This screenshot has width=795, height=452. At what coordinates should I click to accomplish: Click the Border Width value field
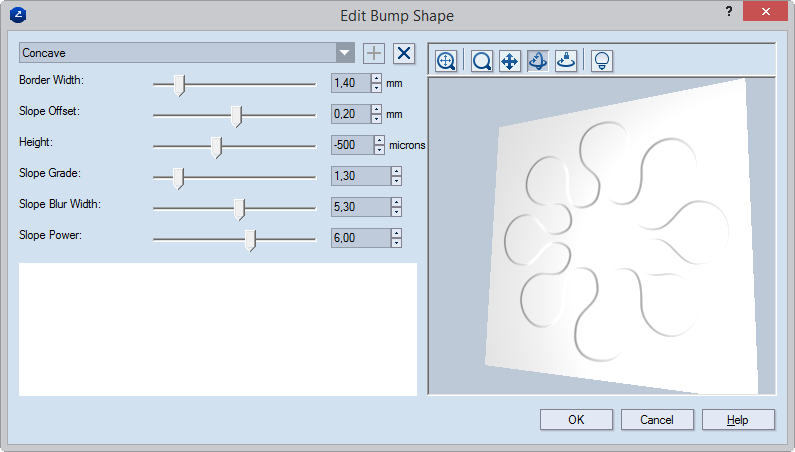pyautogui.click(x=351, y=83)
